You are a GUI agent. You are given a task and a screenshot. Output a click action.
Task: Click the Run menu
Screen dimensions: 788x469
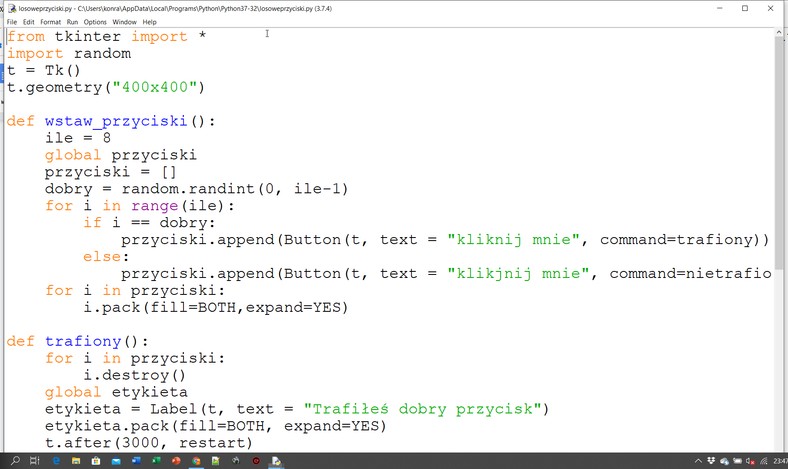pos(72,21)
